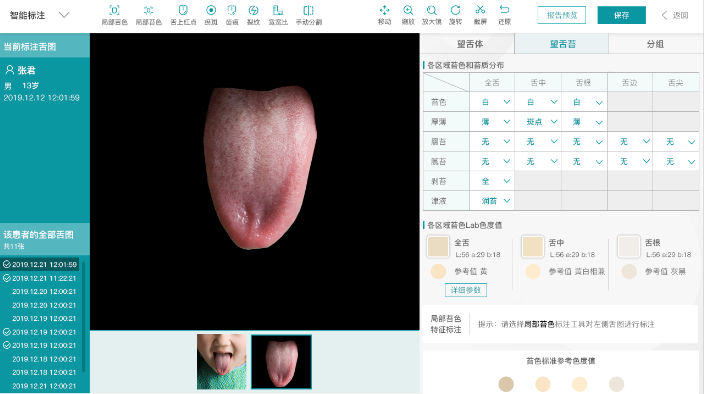The width and height of the screenshot is (704, 394).
Task: Click the 全舌 Lab color swatch
Action: point(438,246)
